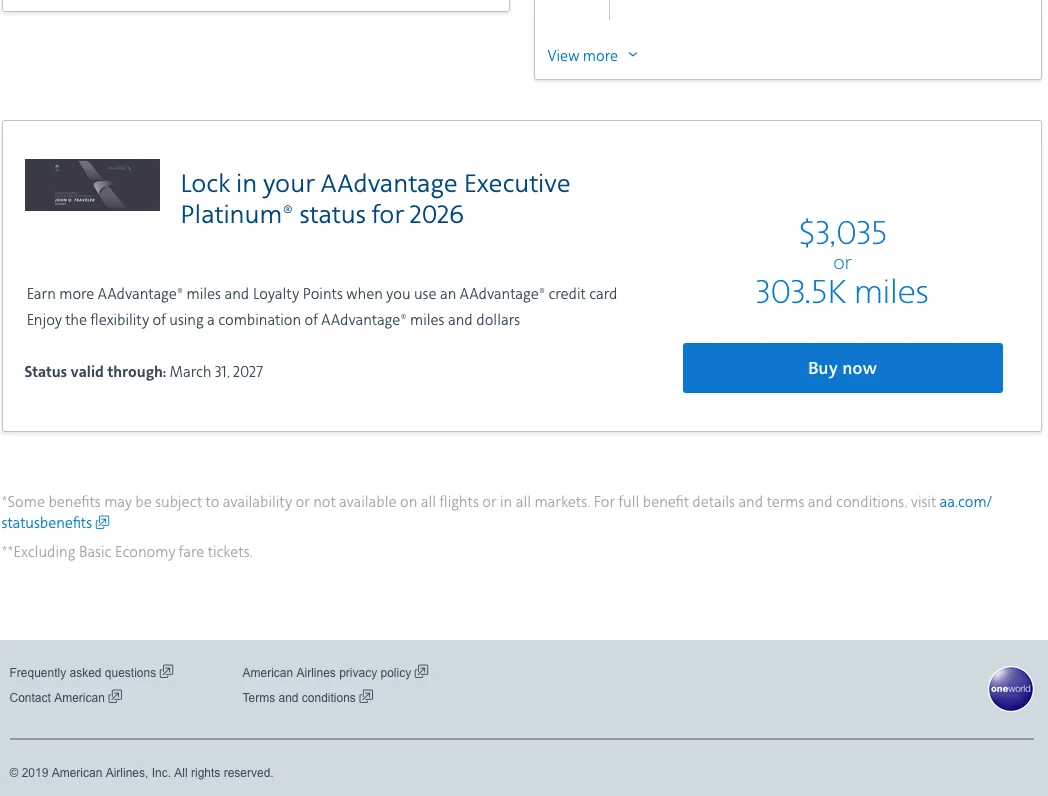The image size is (1048, 796).
Task: Click the 2019 American Airlines copyright text
Action: pos(141,773)
